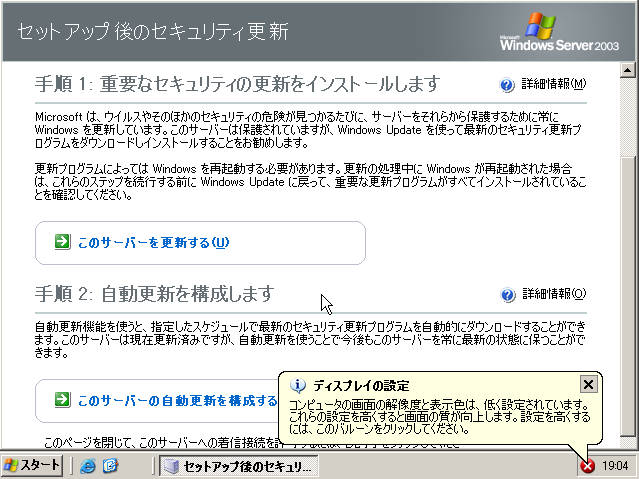
Task: Click the help icon next to 詳細情報(O)
Action: tap(508, 295)
